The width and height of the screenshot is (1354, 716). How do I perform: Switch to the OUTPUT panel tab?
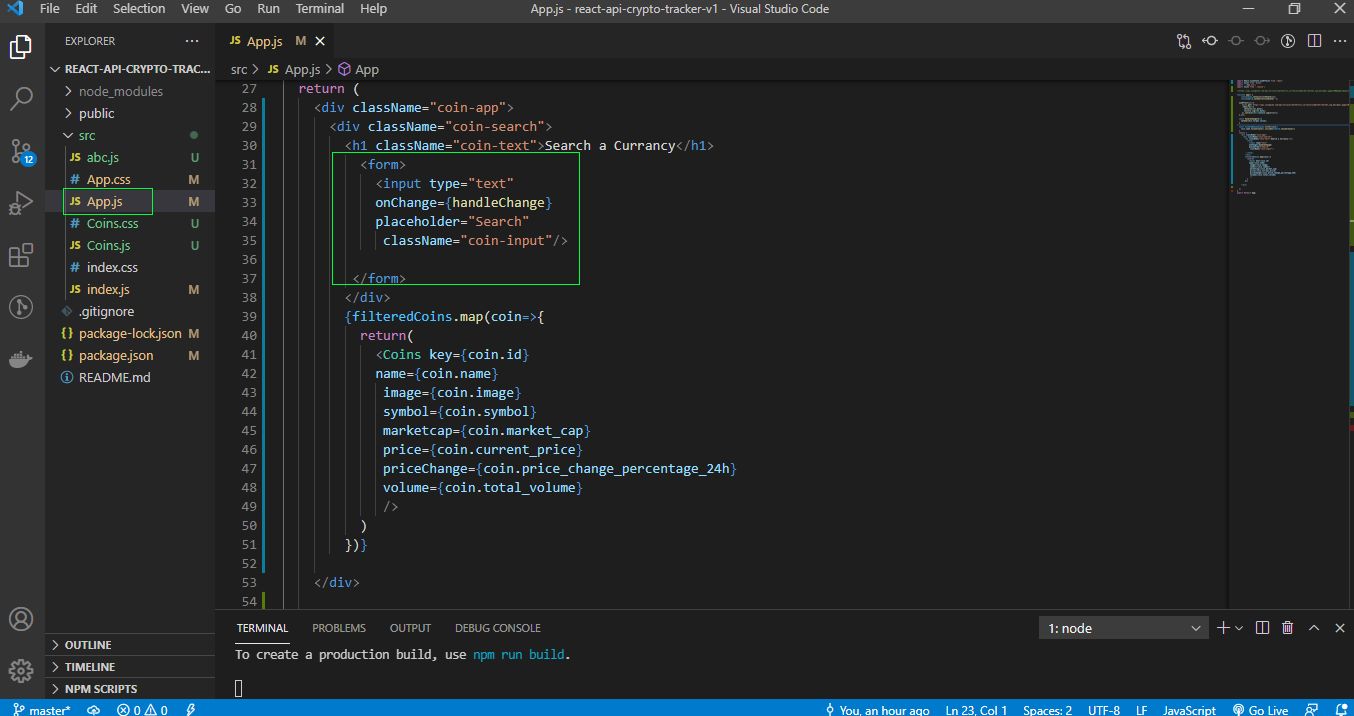coord(410,628)
